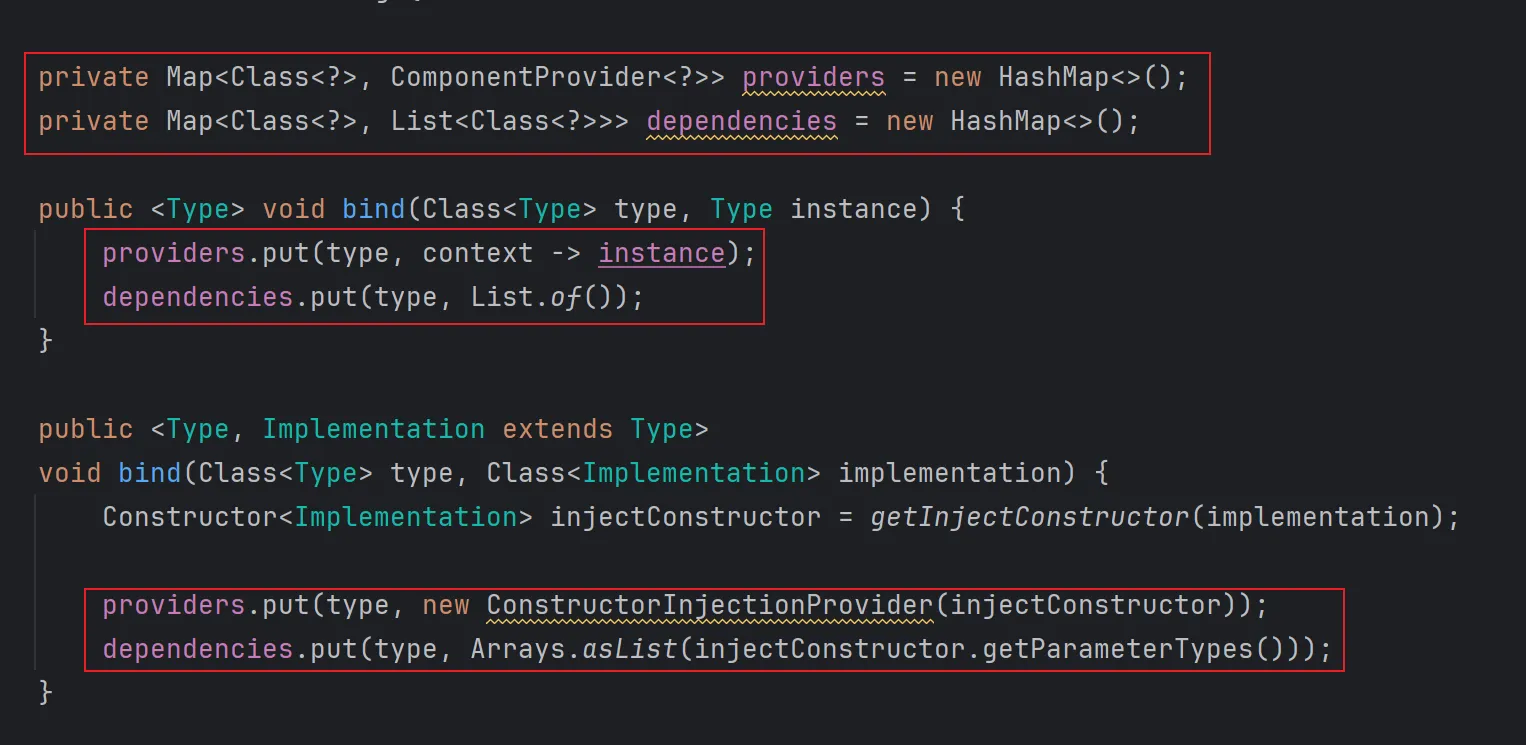Click the ConstructorInjectionProvider class name
Screen dimensions: 1526x745
tap(709, 605)
